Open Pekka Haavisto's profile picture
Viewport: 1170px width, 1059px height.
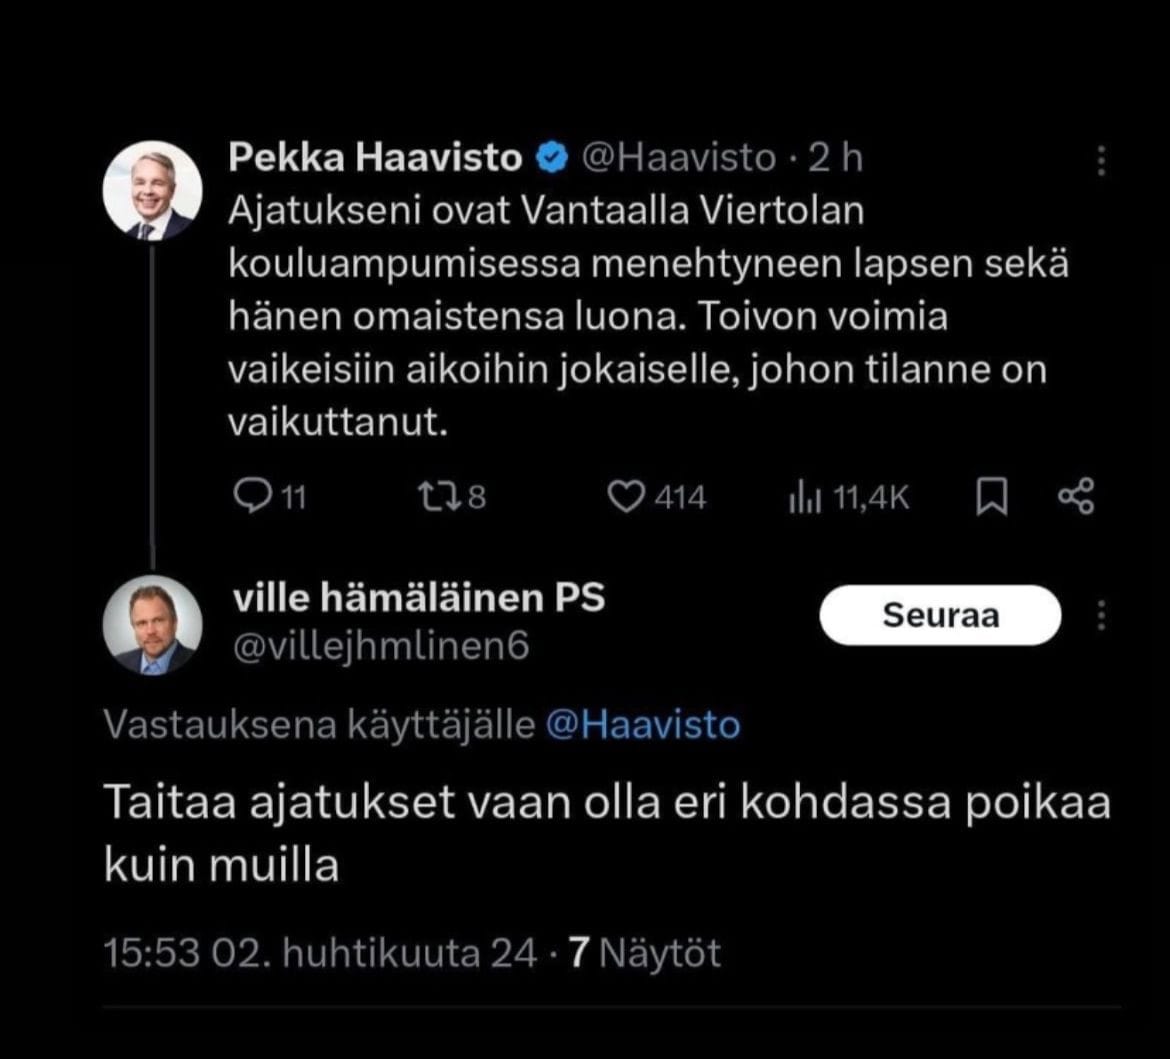click(152, 186)
